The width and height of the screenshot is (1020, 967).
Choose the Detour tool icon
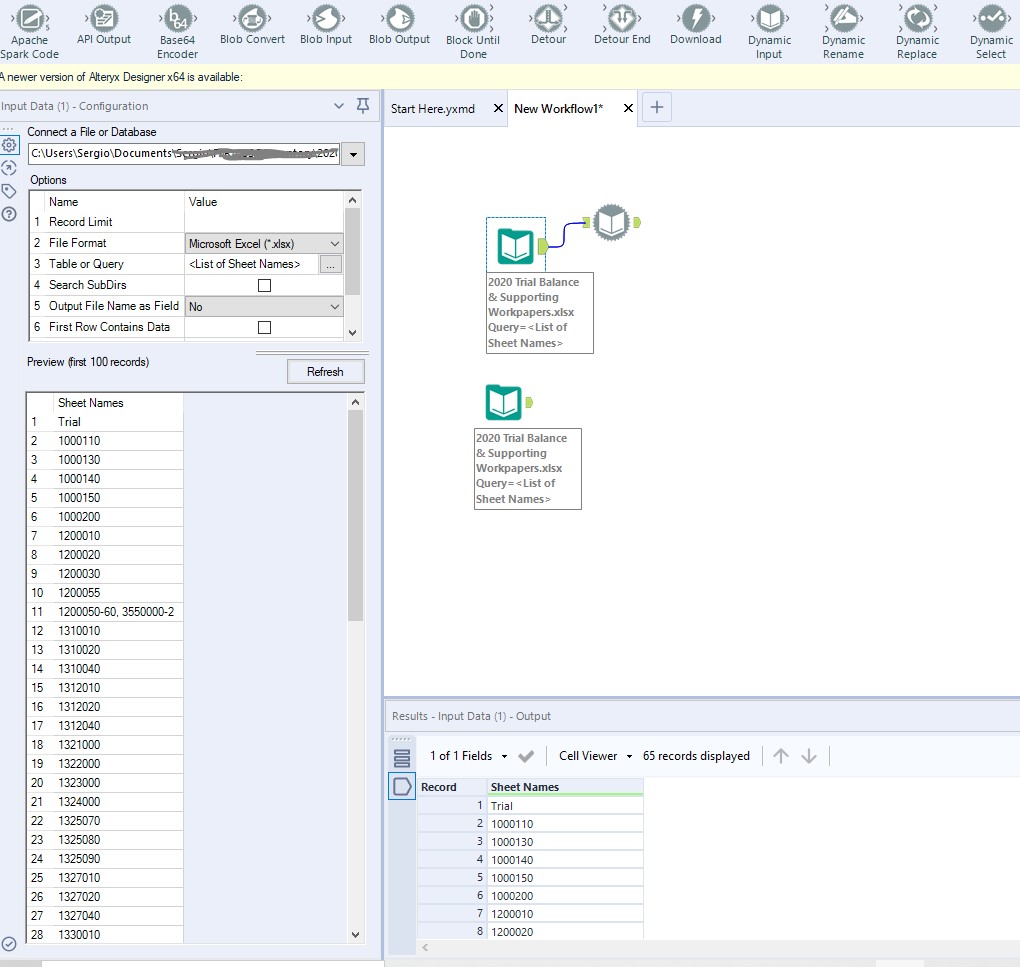tap(548, 18)
